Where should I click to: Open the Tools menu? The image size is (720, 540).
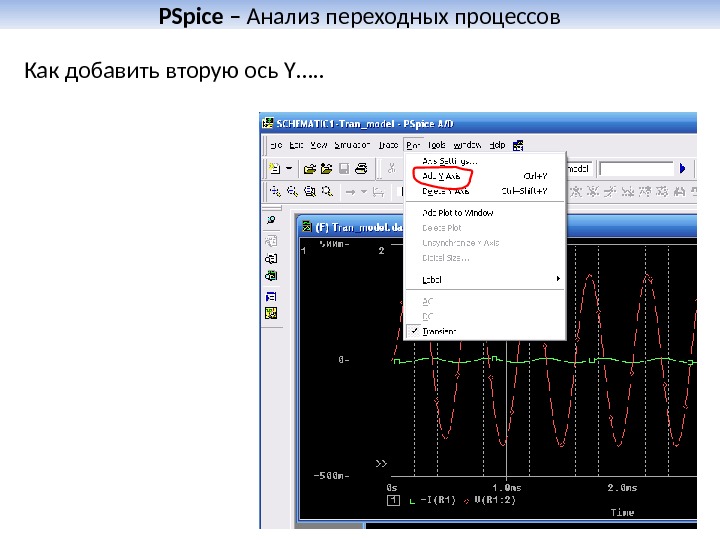(x=436, y=145)
